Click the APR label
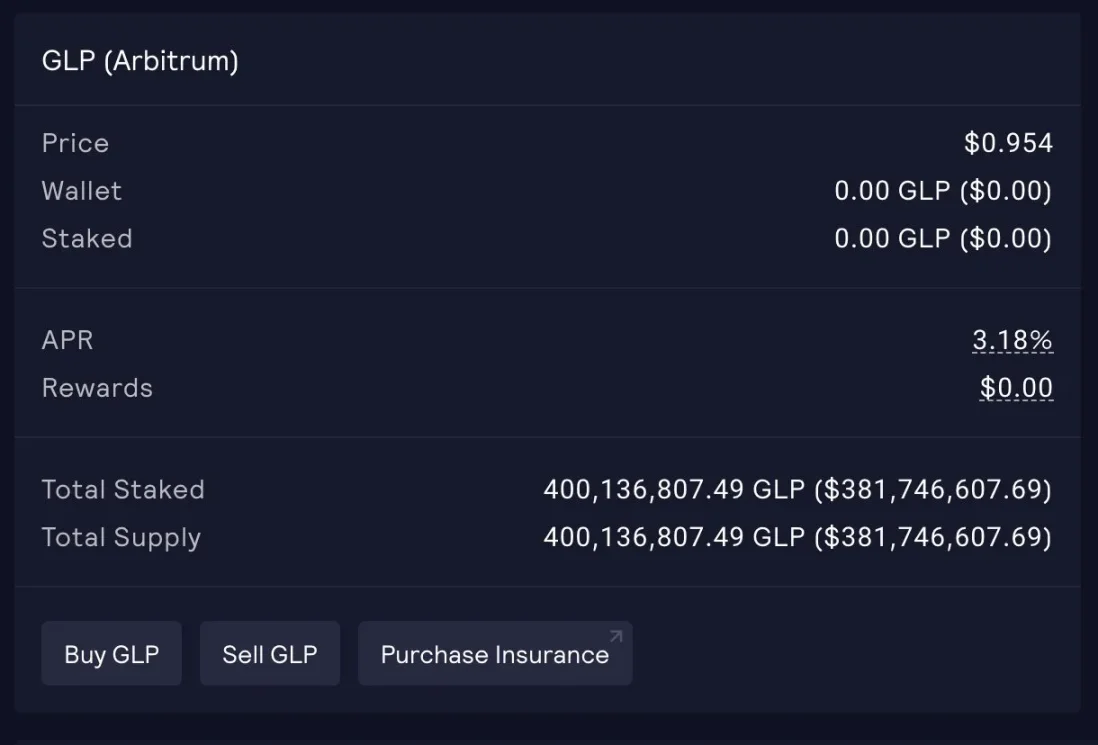1098x745 pixels. point(67,340)
